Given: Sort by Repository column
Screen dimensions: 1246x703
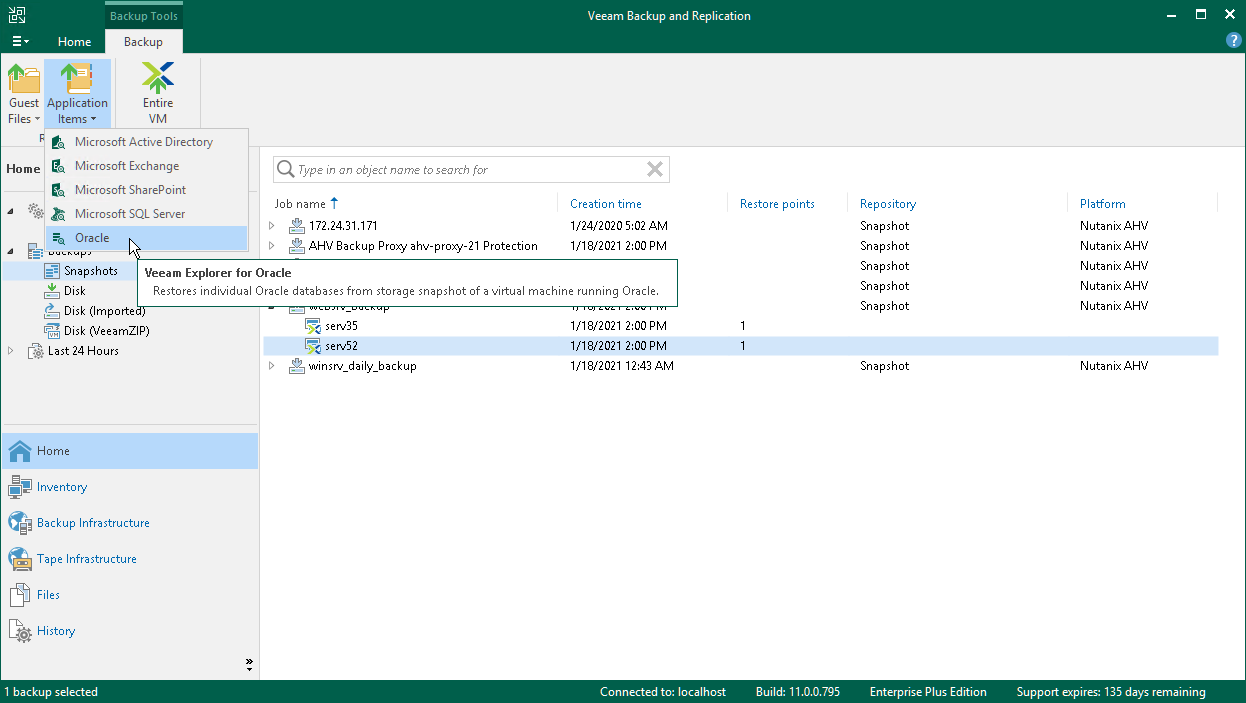Looking at the screenshot, I should (888, 204).
